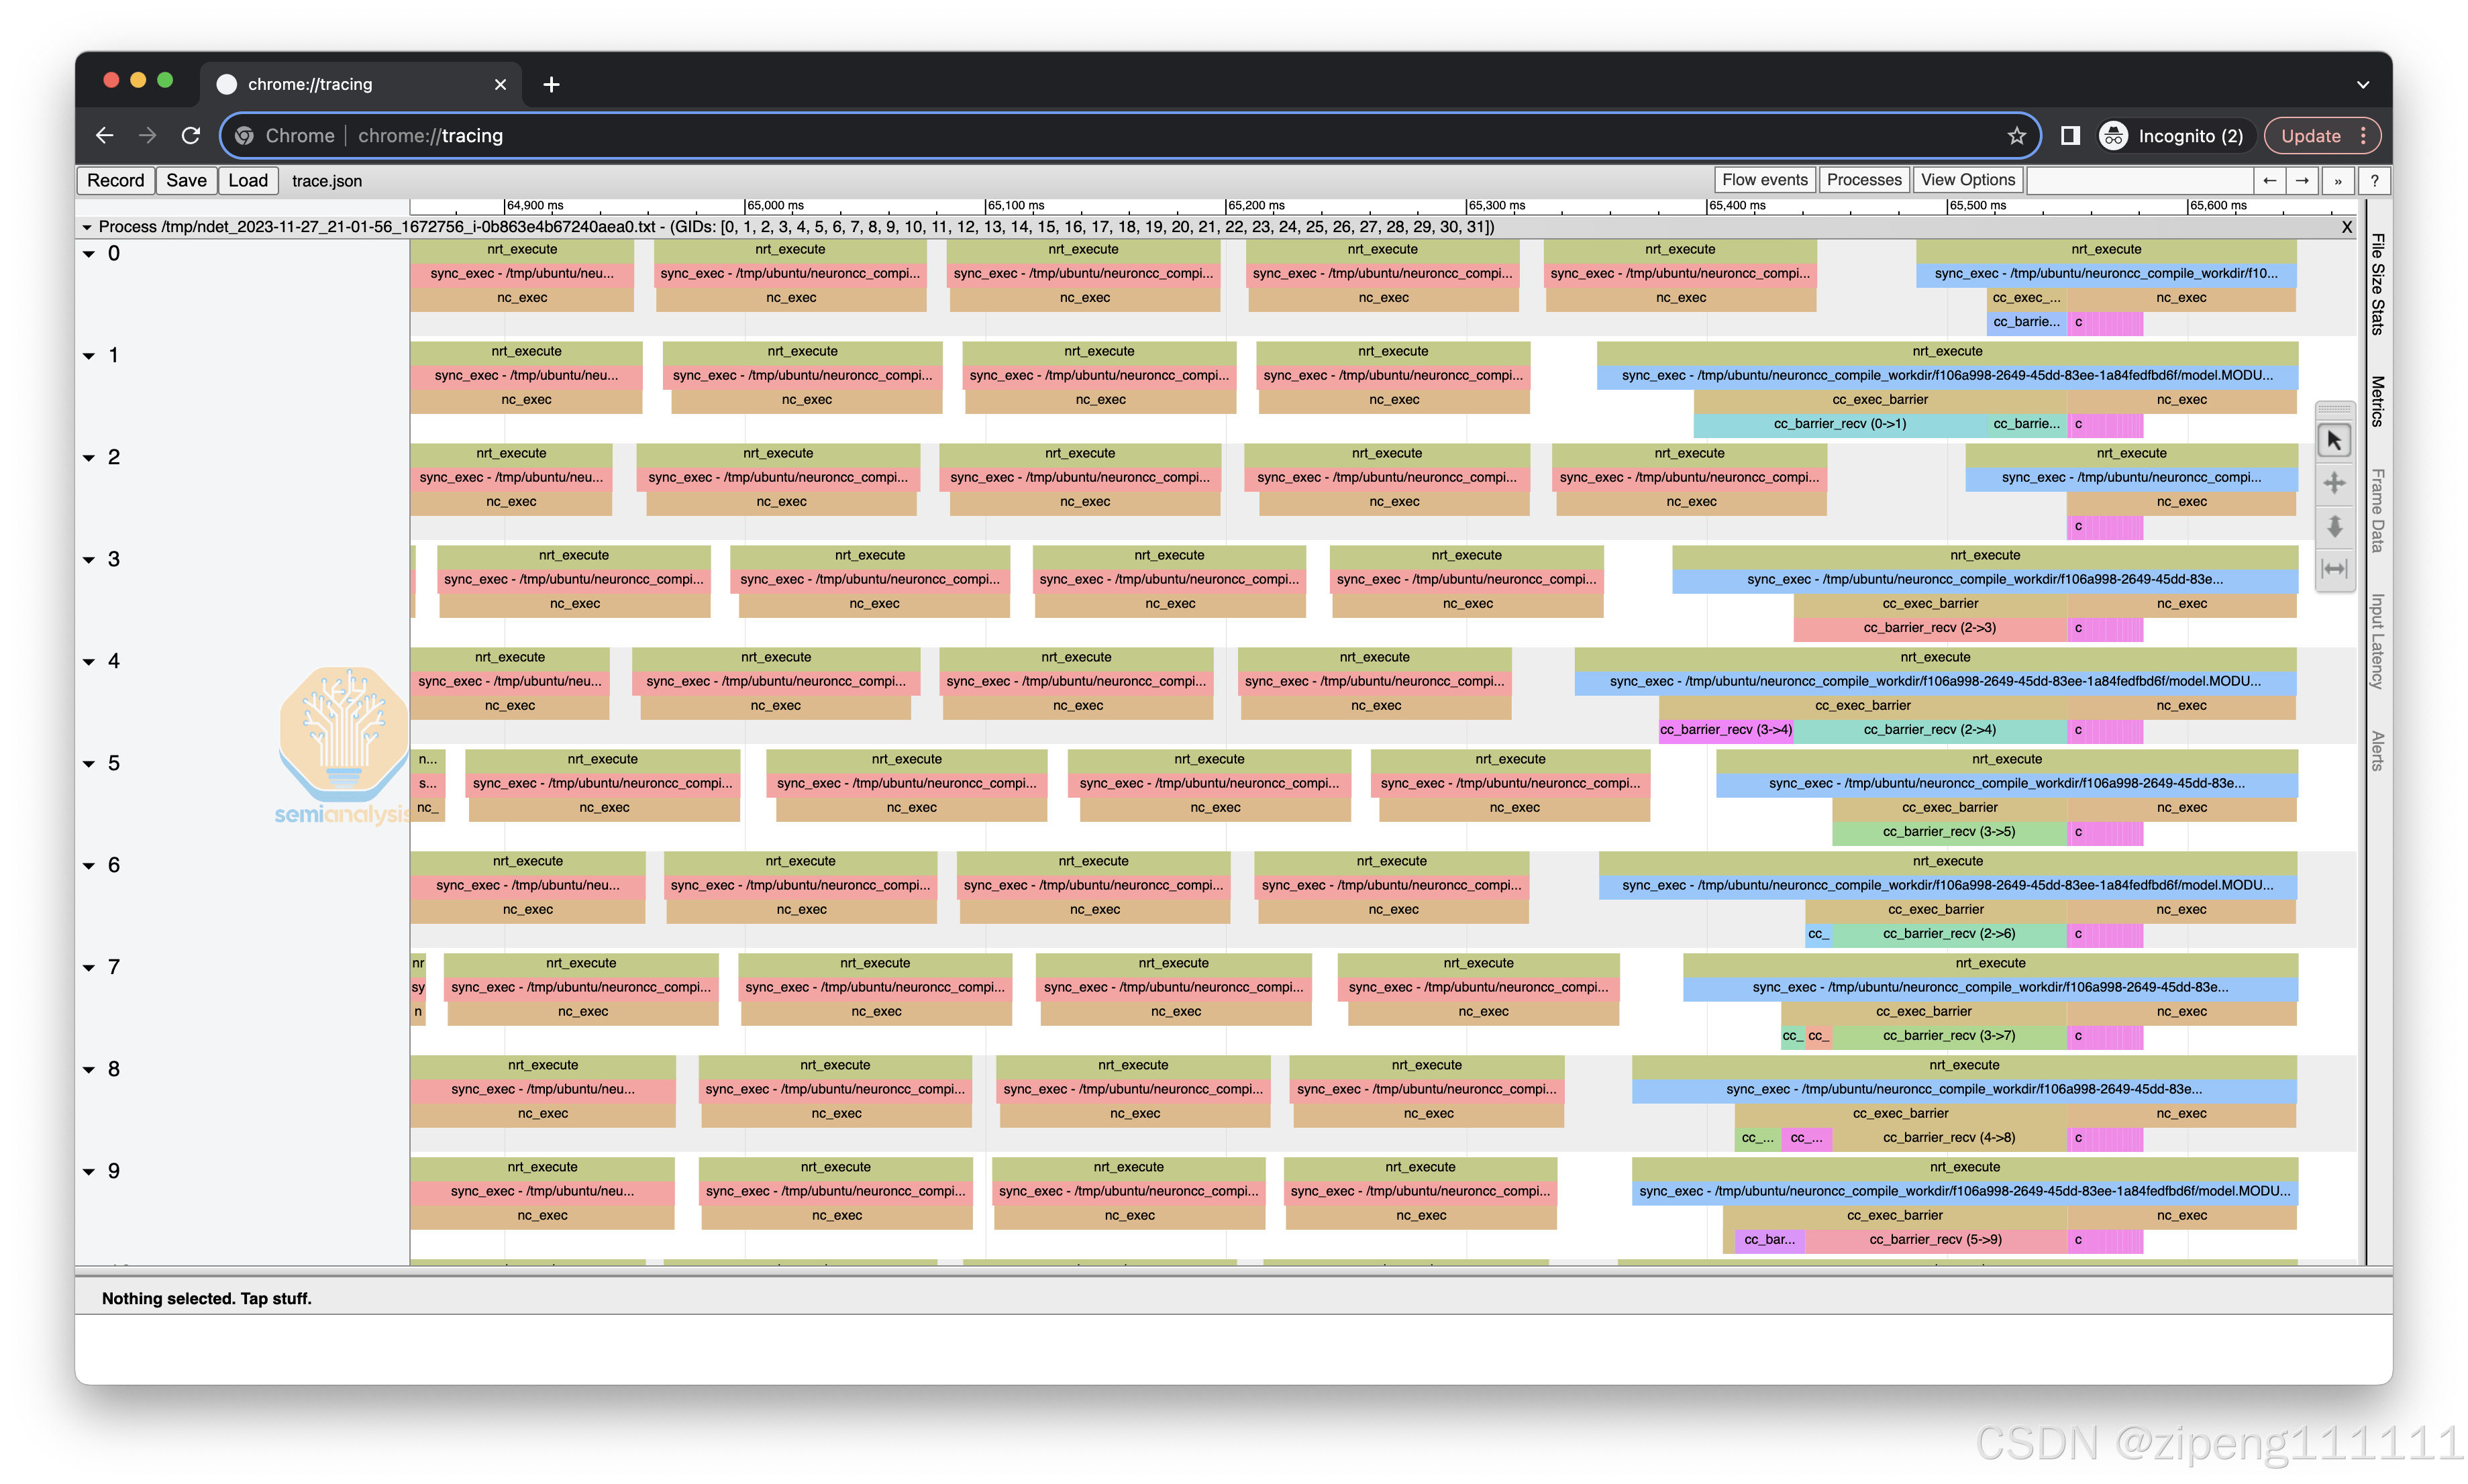Open the Flow events menu
Screen dimensions: 2468x1484
[1764, 180]
